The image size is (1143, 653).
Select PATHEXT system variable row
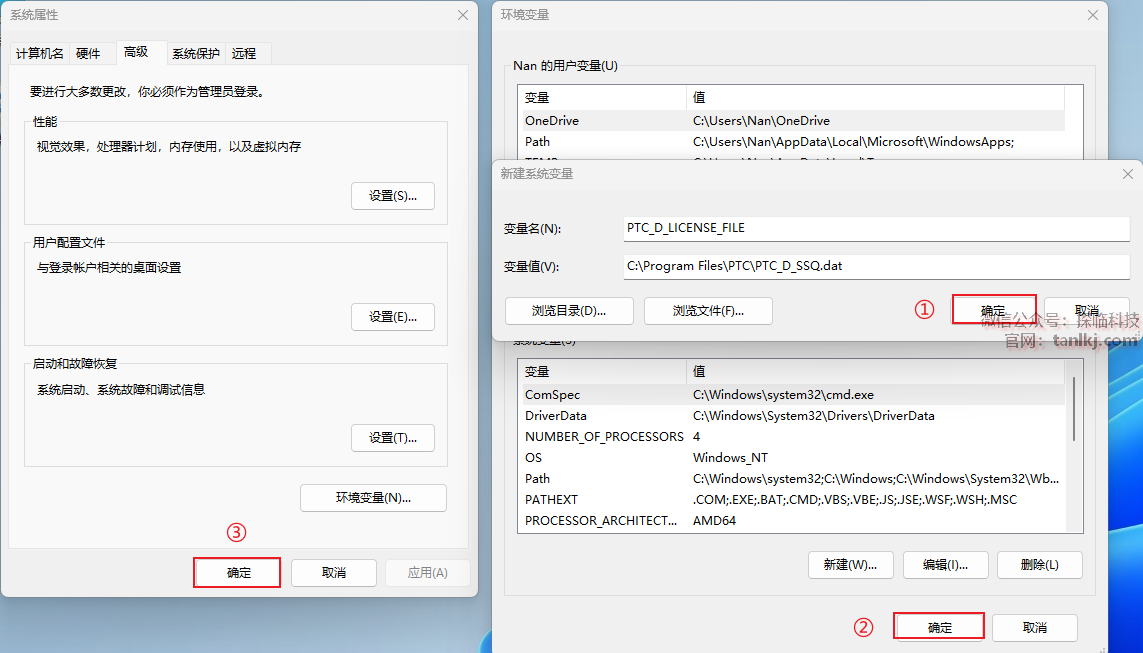[x=794, y=500]
